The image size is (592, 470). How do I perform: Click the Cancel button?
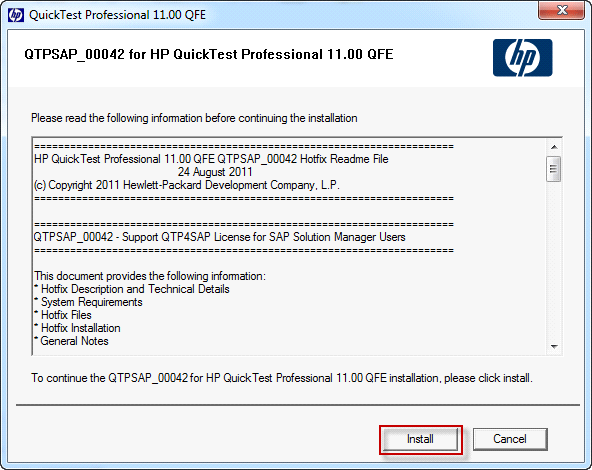coord(510,439)
